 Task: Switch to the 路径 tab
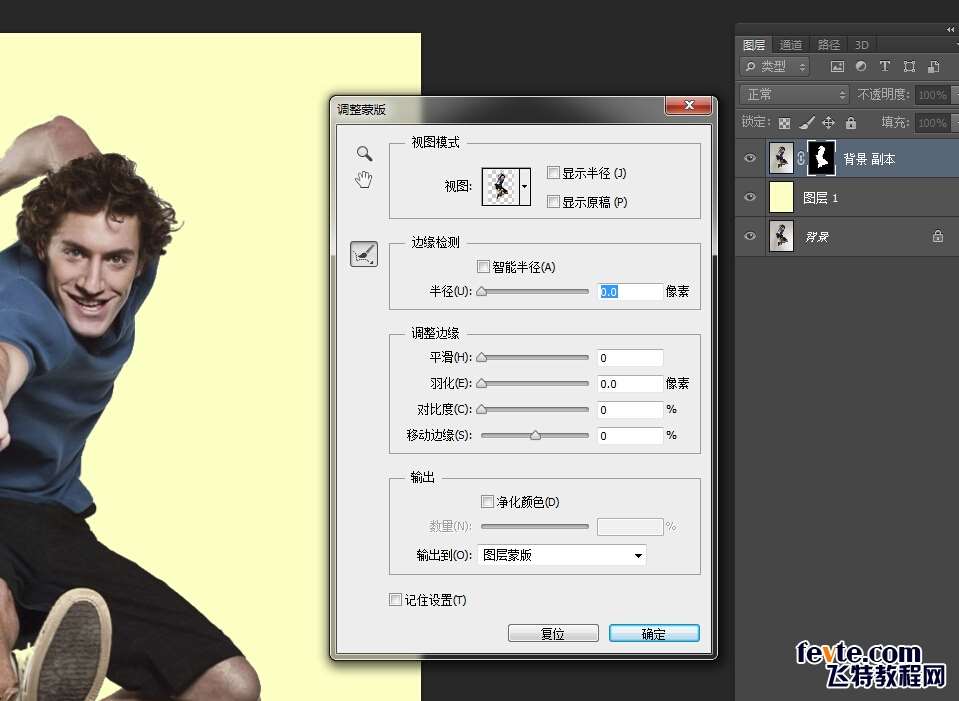[829, 45]
